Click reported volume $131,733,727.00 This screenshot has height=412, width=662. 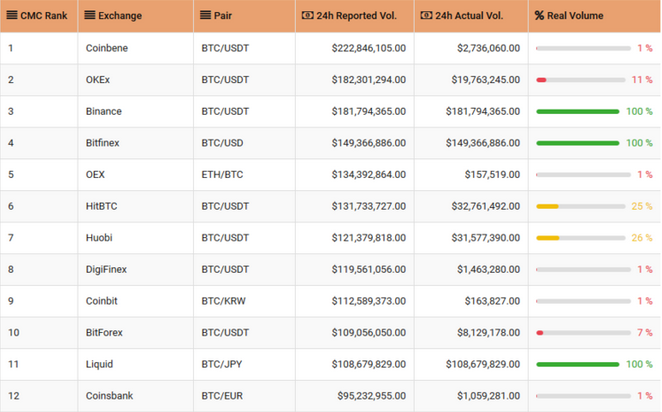(369, 206)
